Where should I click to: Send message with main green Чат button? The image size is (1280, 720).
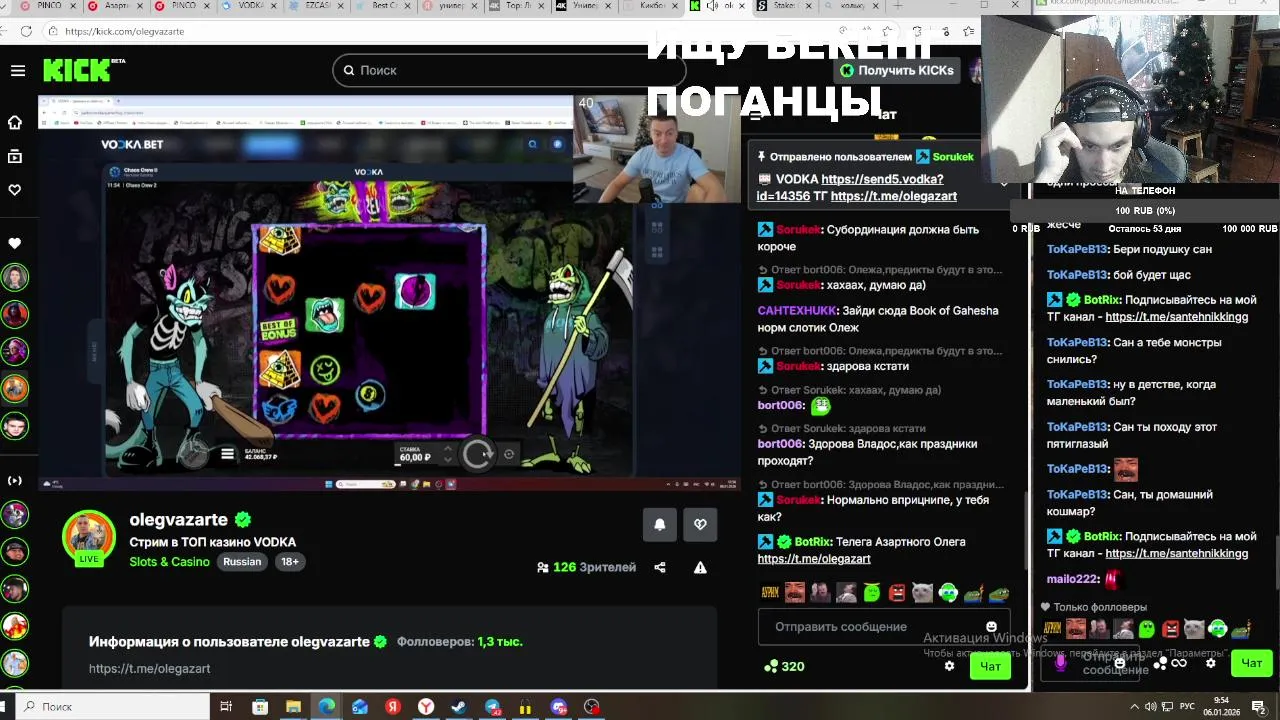click(x=990, y=666)
